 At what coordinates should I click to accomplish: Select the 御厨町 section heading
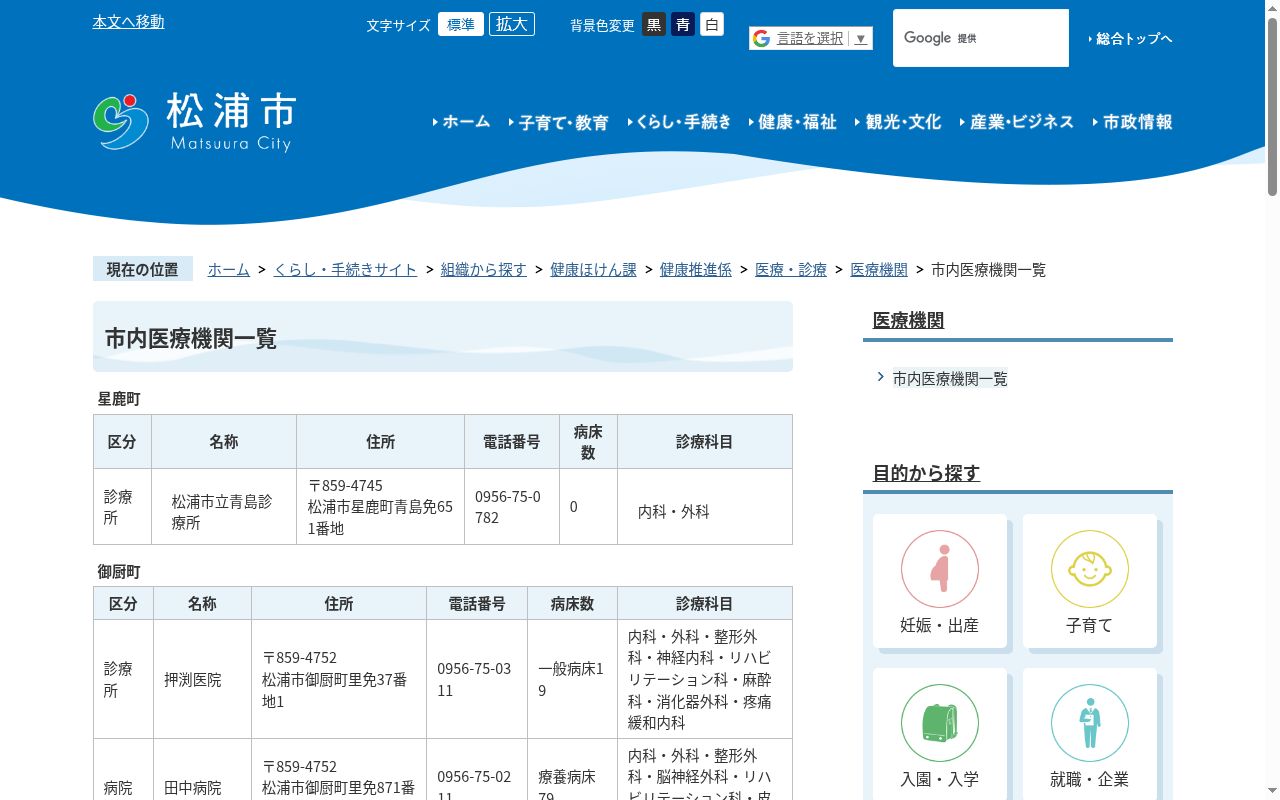(119, 572)
